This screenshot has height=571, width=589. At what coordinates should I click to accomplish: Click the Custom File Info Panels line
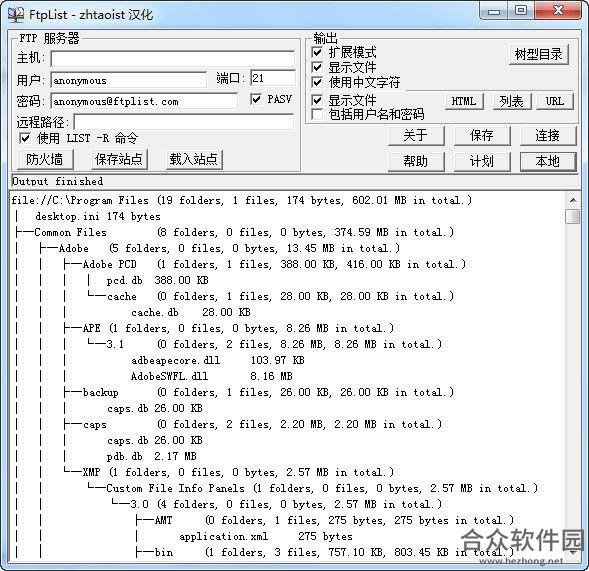click(x=322, y=488)
